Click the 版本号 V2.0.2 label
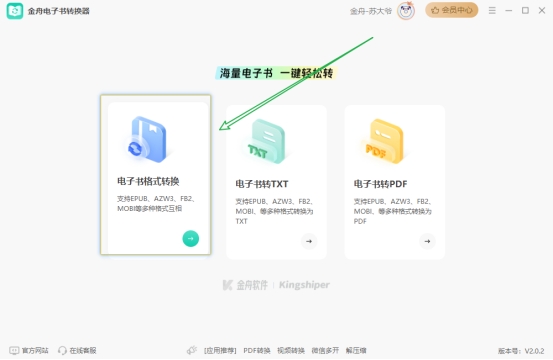Screen dimensions: 553x360 (521, 351)
